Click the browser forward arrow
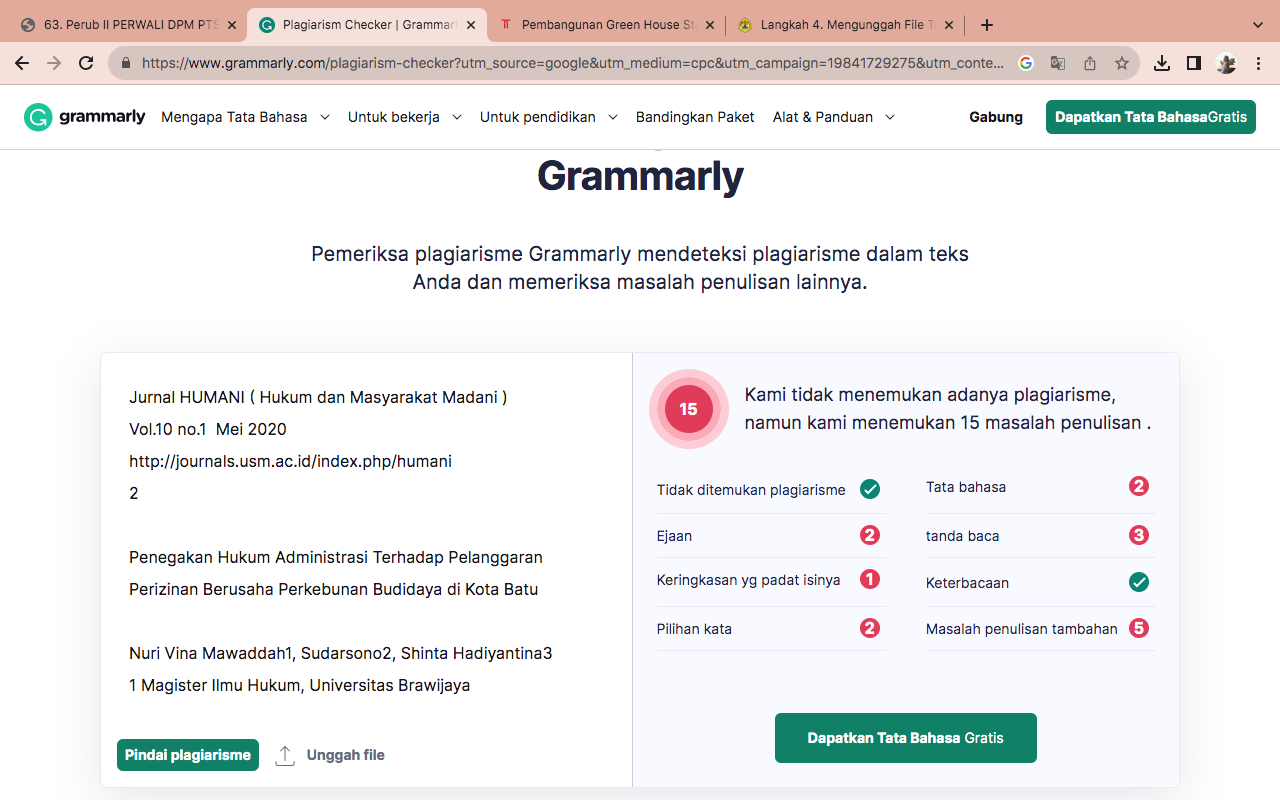The image size is (1280, 800). (x=54, y=63)
